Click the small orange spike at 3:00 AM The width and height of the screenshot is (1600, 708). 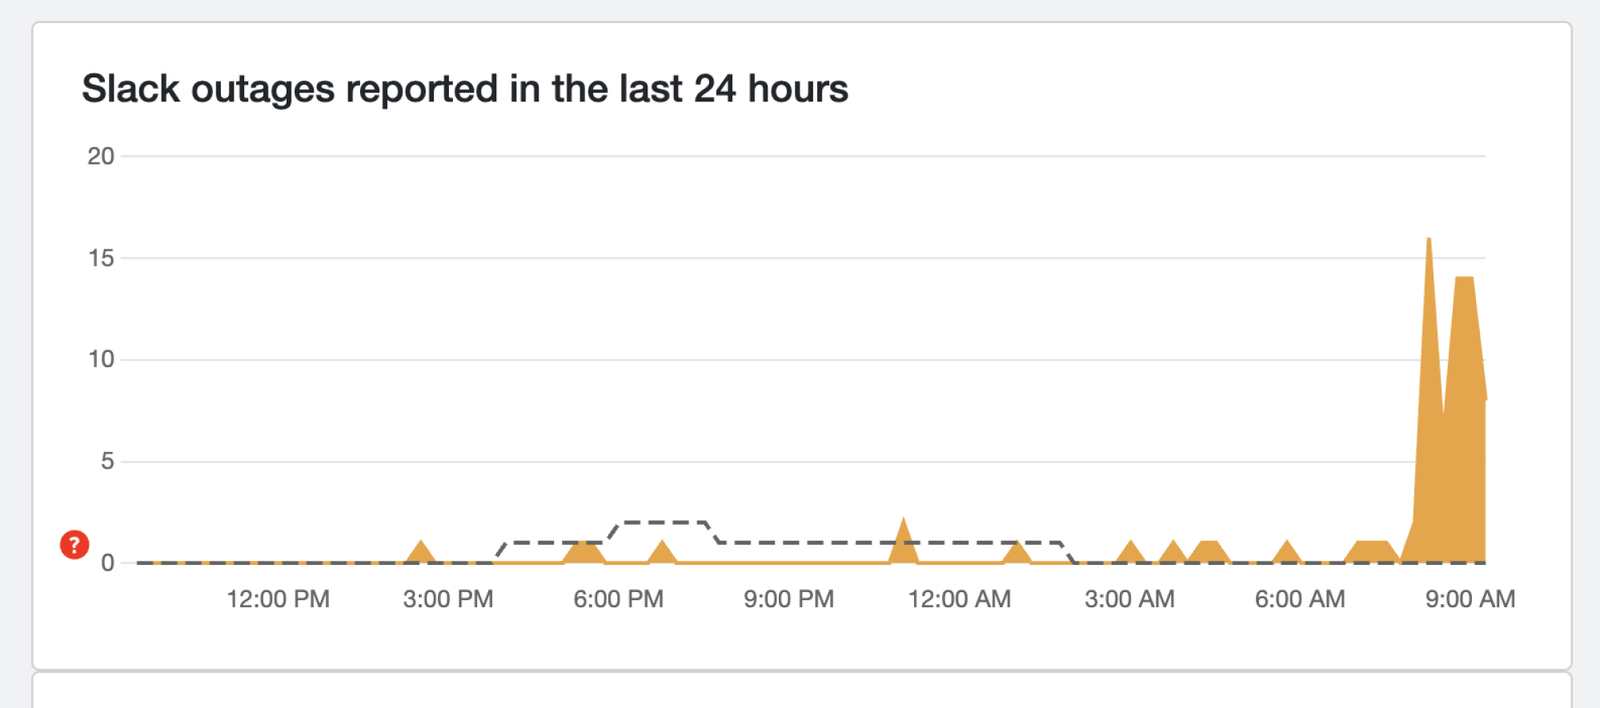pos(1130,552)
